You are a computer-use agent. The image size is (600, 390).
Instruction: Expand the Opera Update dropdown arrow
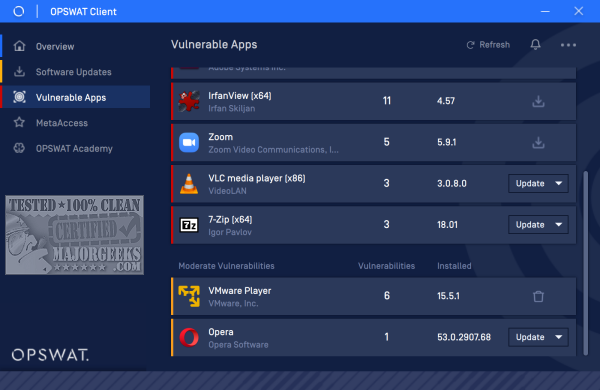559,337
